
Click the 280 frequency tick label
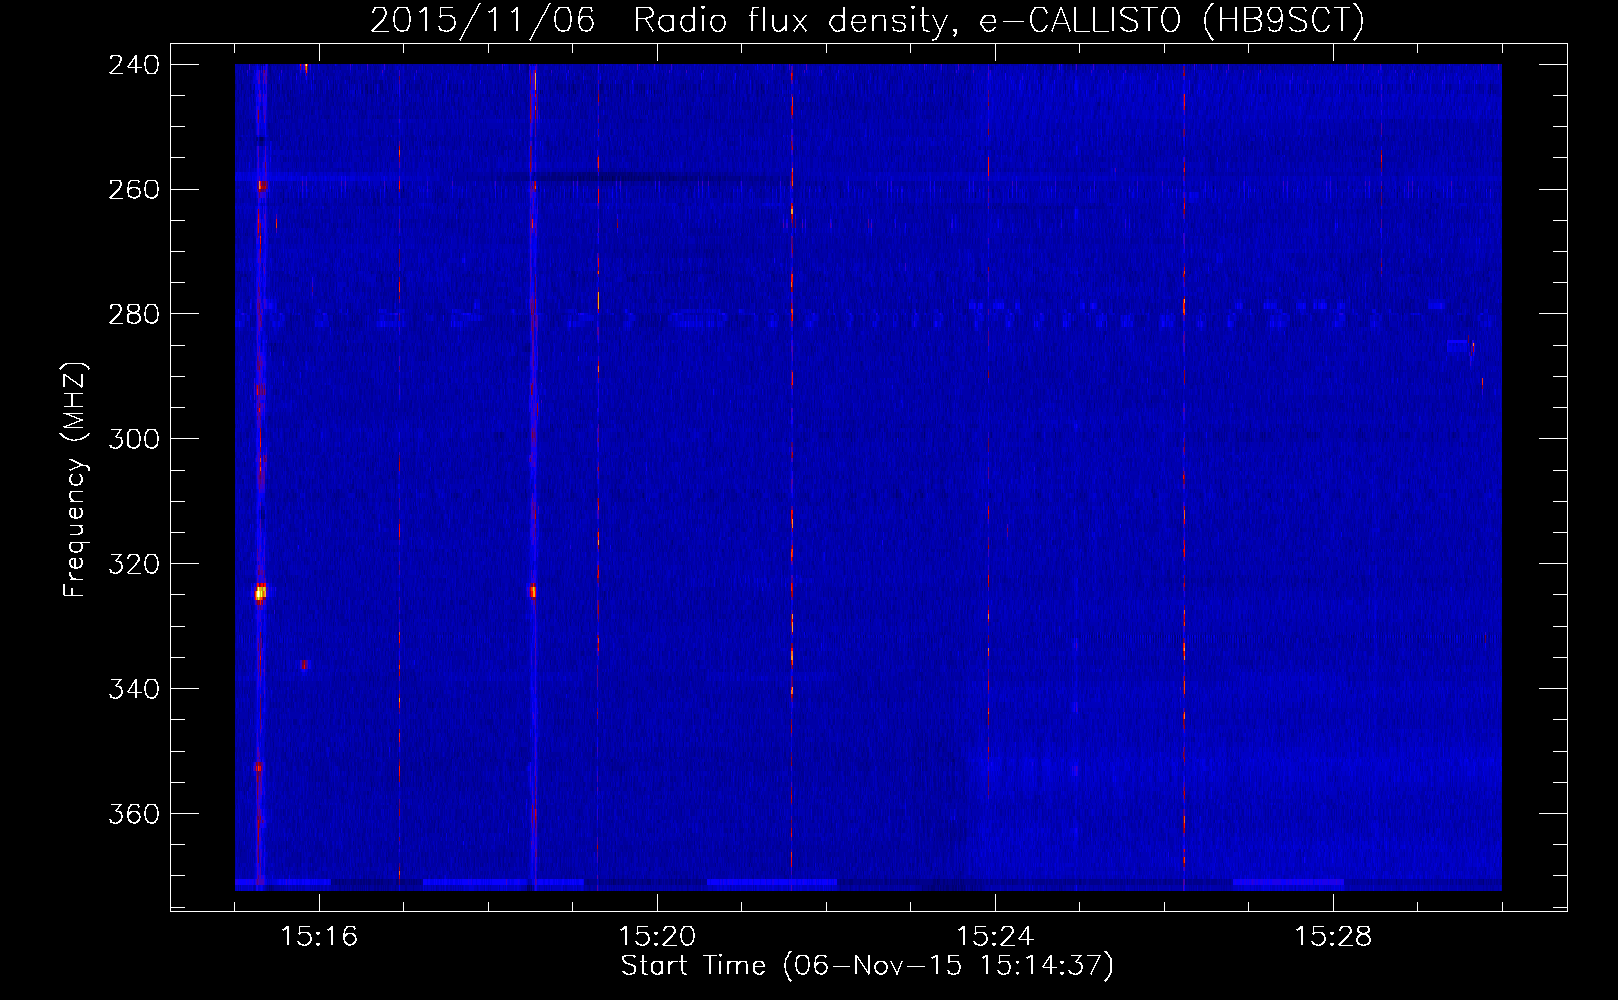click(x=134, y=315)
